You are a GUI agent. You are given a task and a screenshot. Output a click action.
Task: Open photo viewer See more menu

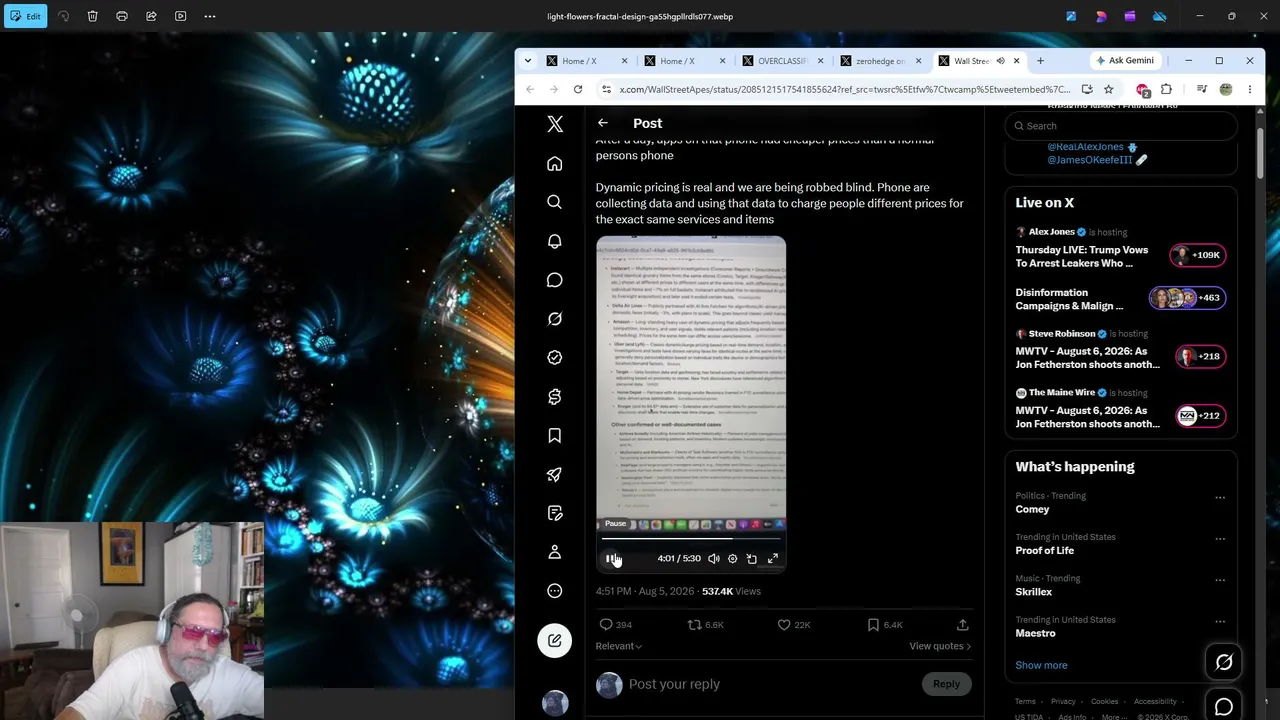coord(209,16)
